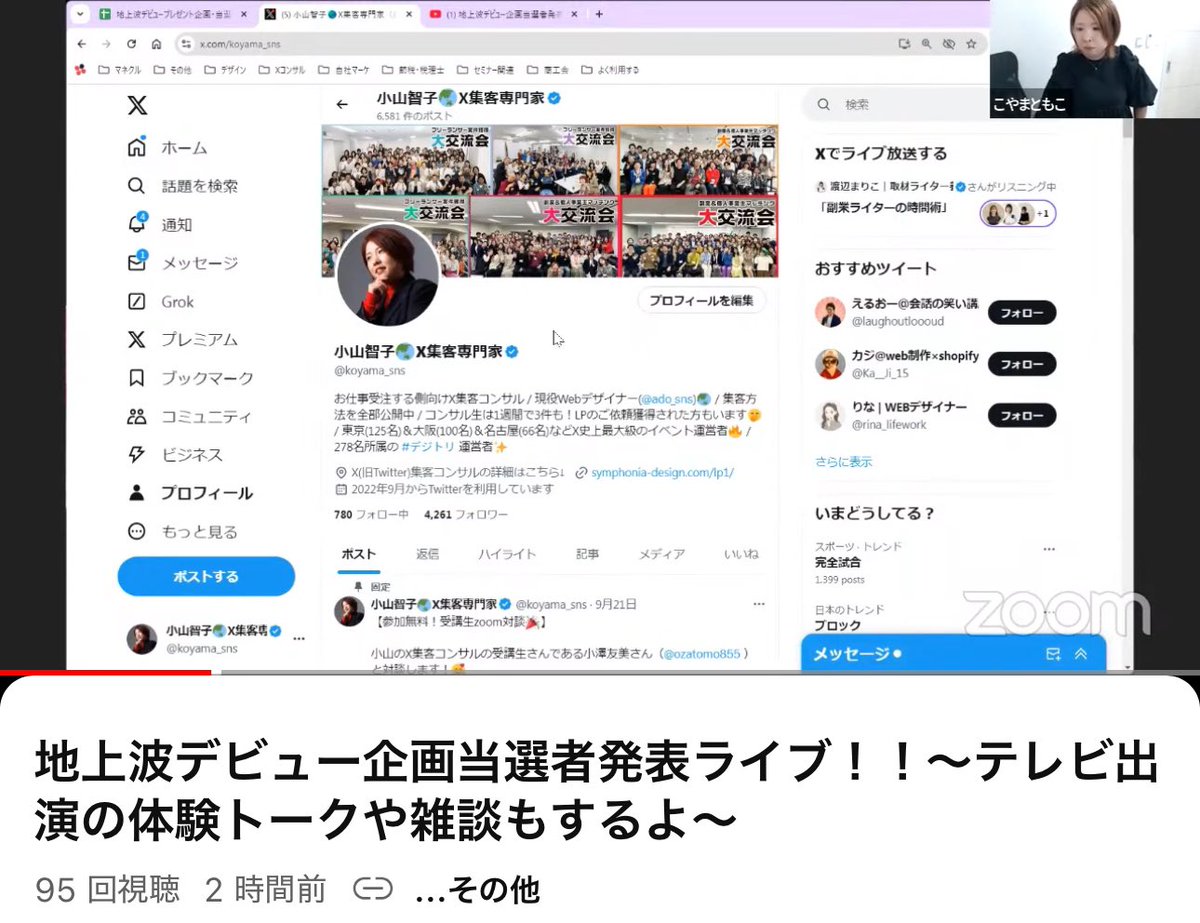Click プロフィールを編集 button
1200x923 pixels.
[702, 300]
